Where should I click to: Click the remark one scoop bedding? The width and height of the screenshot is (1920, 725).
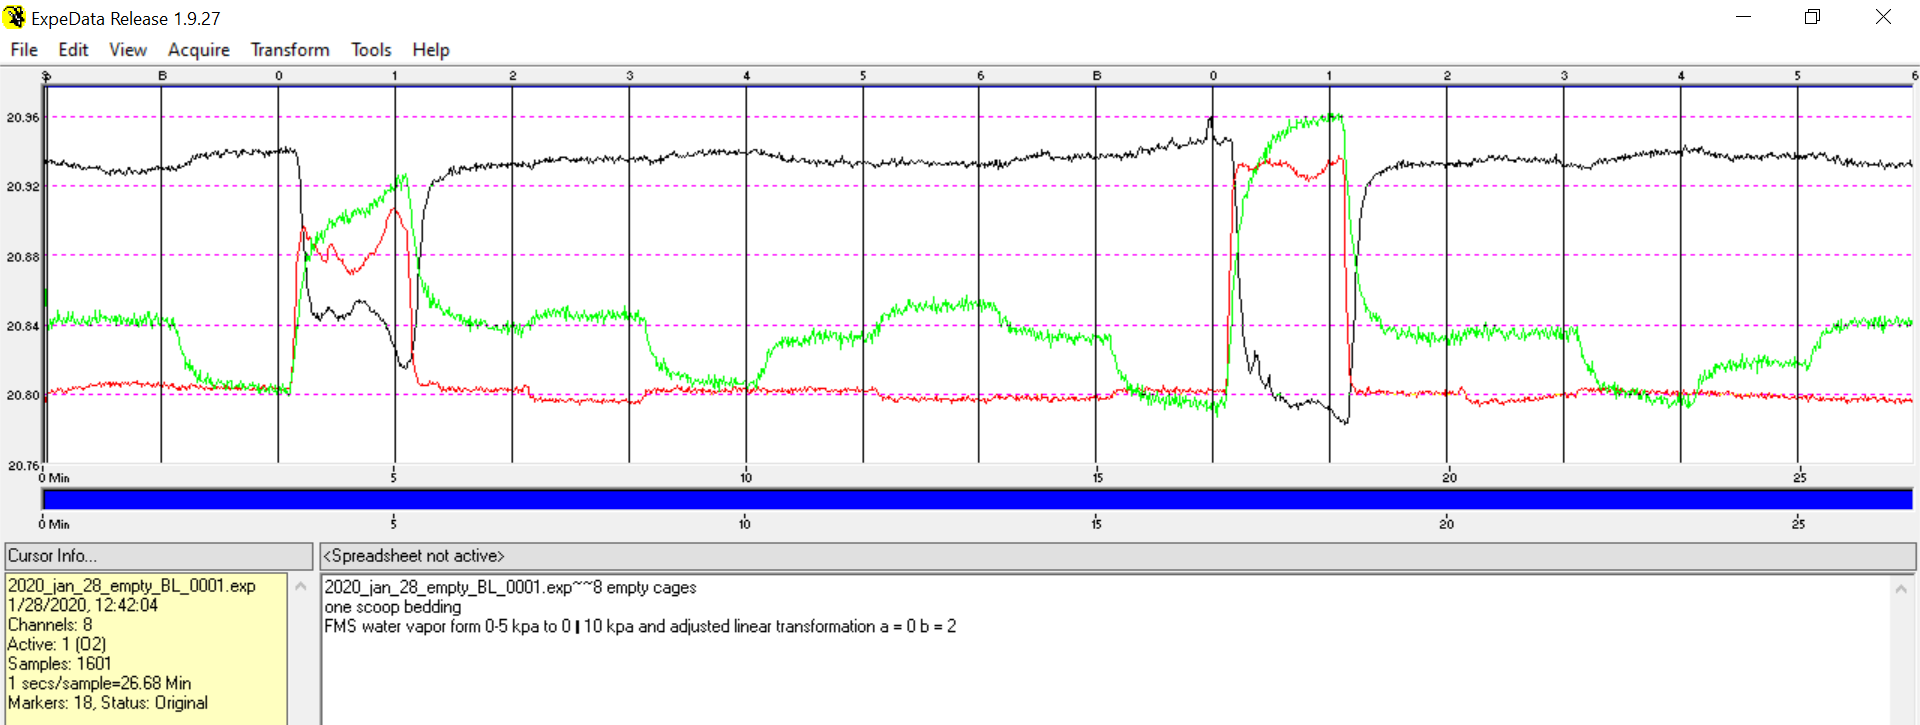[393, 607]
